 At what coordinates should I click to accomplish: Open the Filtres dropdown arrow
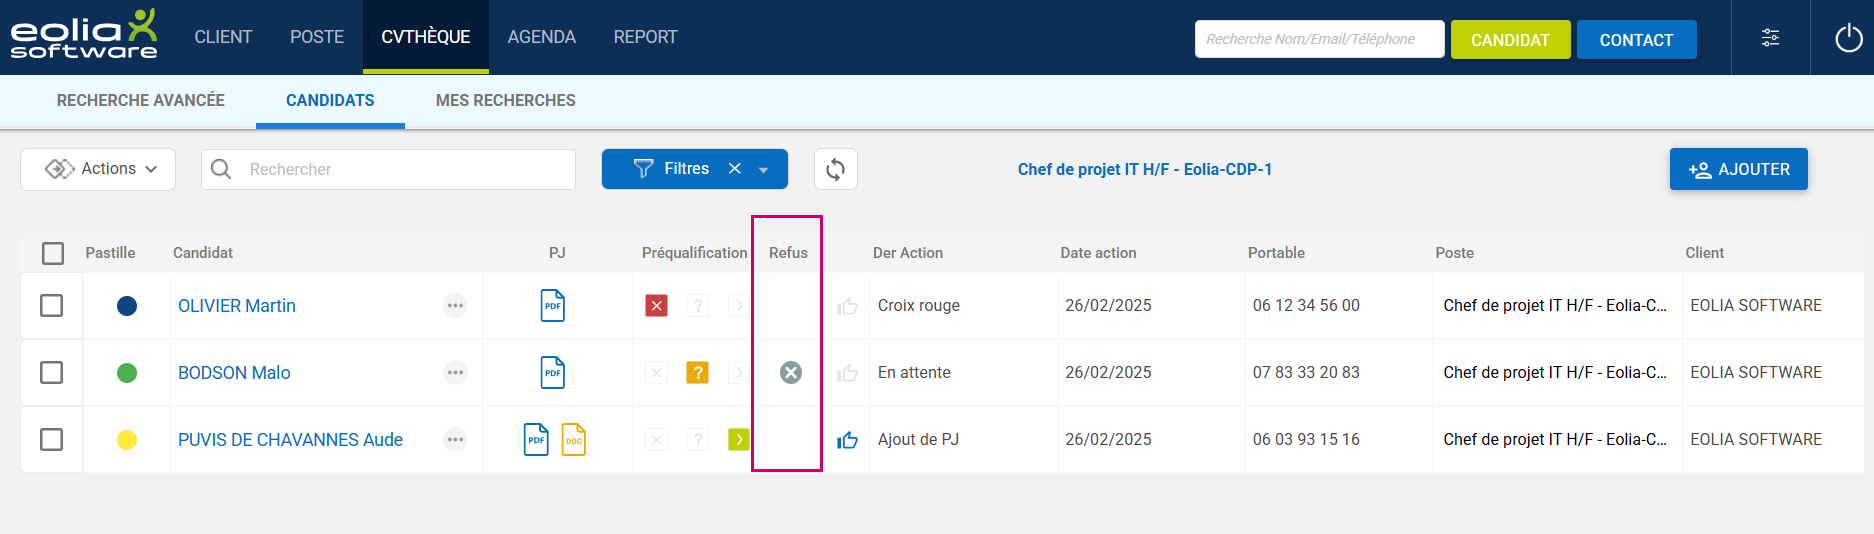tap(764, 170)
